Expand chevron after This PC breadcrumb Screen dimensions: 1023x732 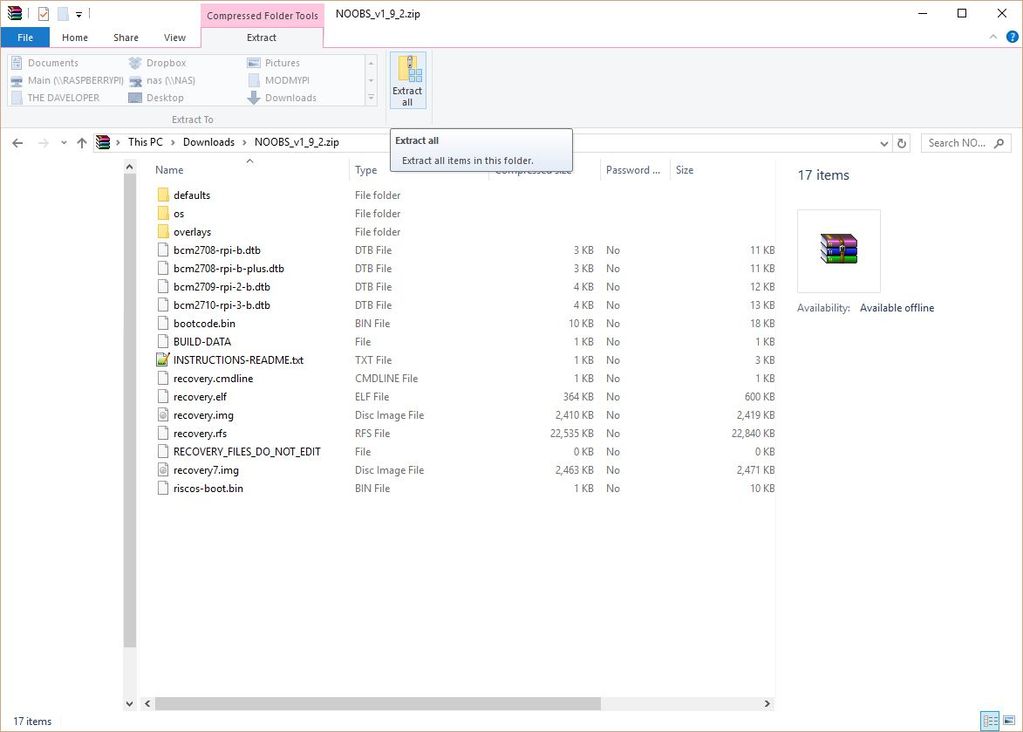click(173, 142)
